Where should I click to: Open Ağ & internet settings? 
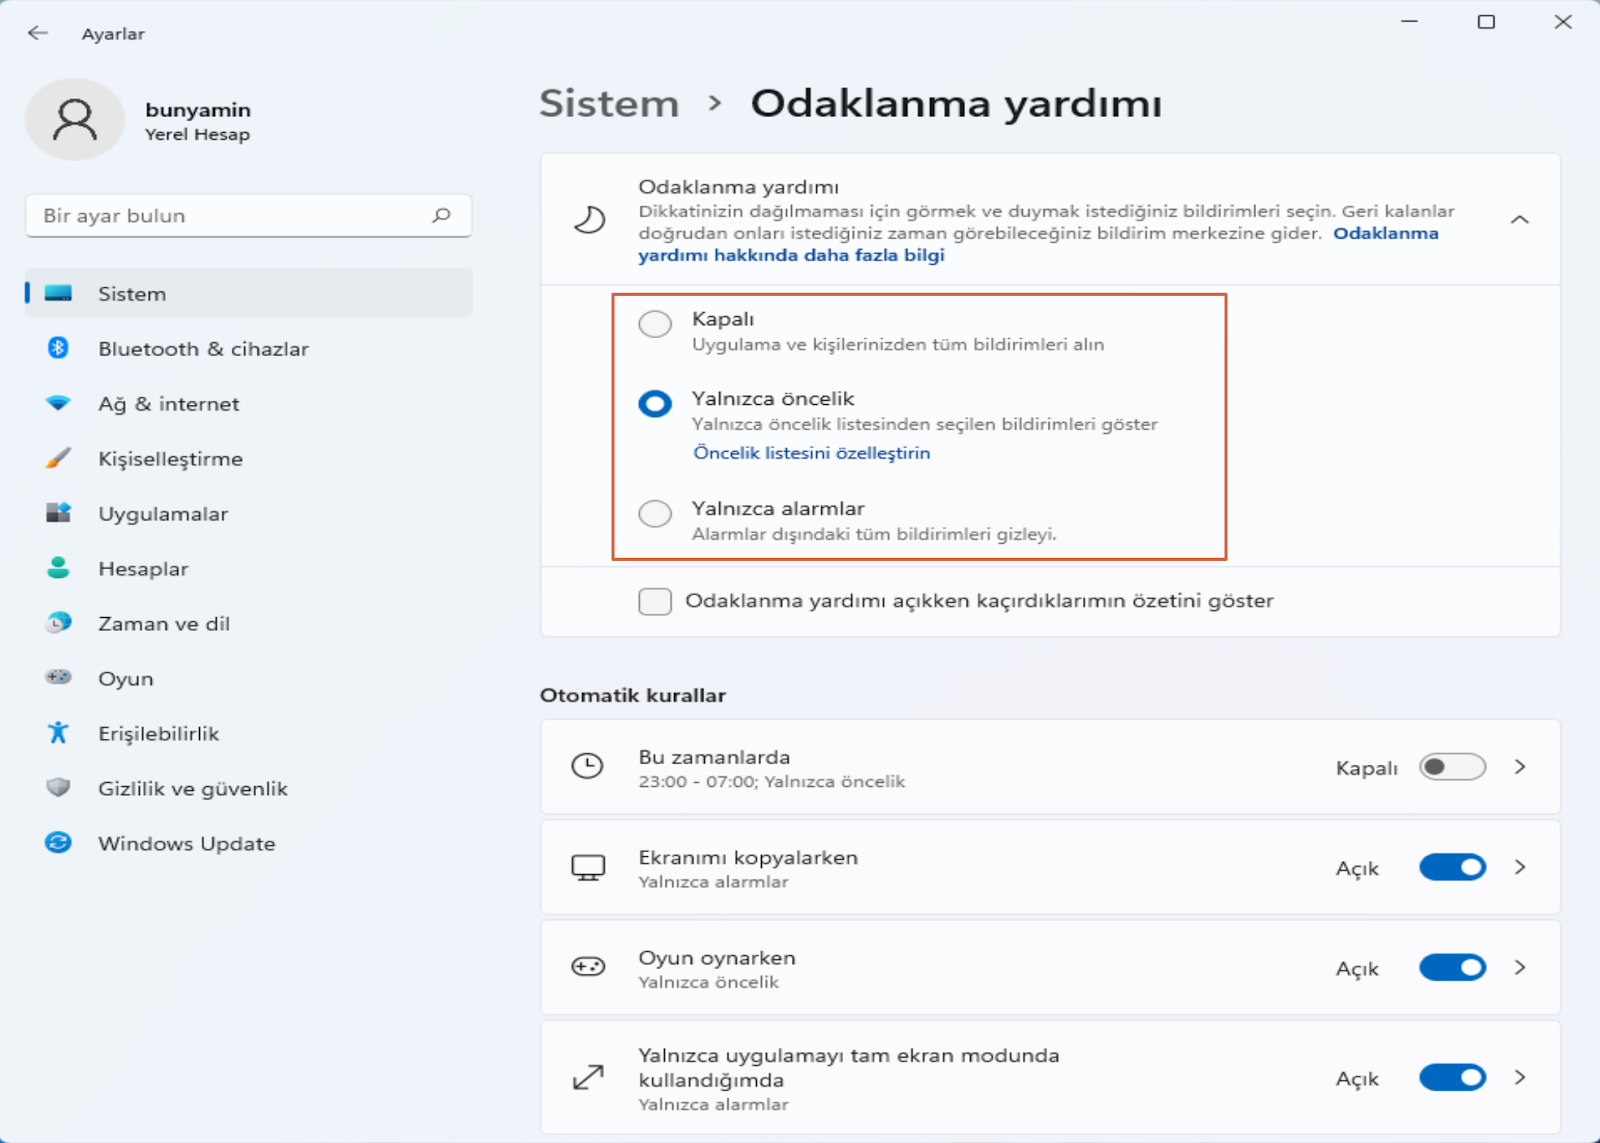pyautogui.click(x=169, y=404)
